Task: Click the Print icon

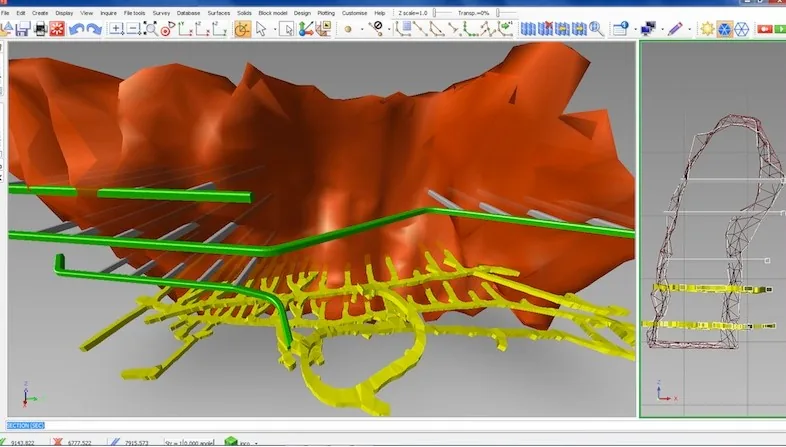Action: point(40,29)
